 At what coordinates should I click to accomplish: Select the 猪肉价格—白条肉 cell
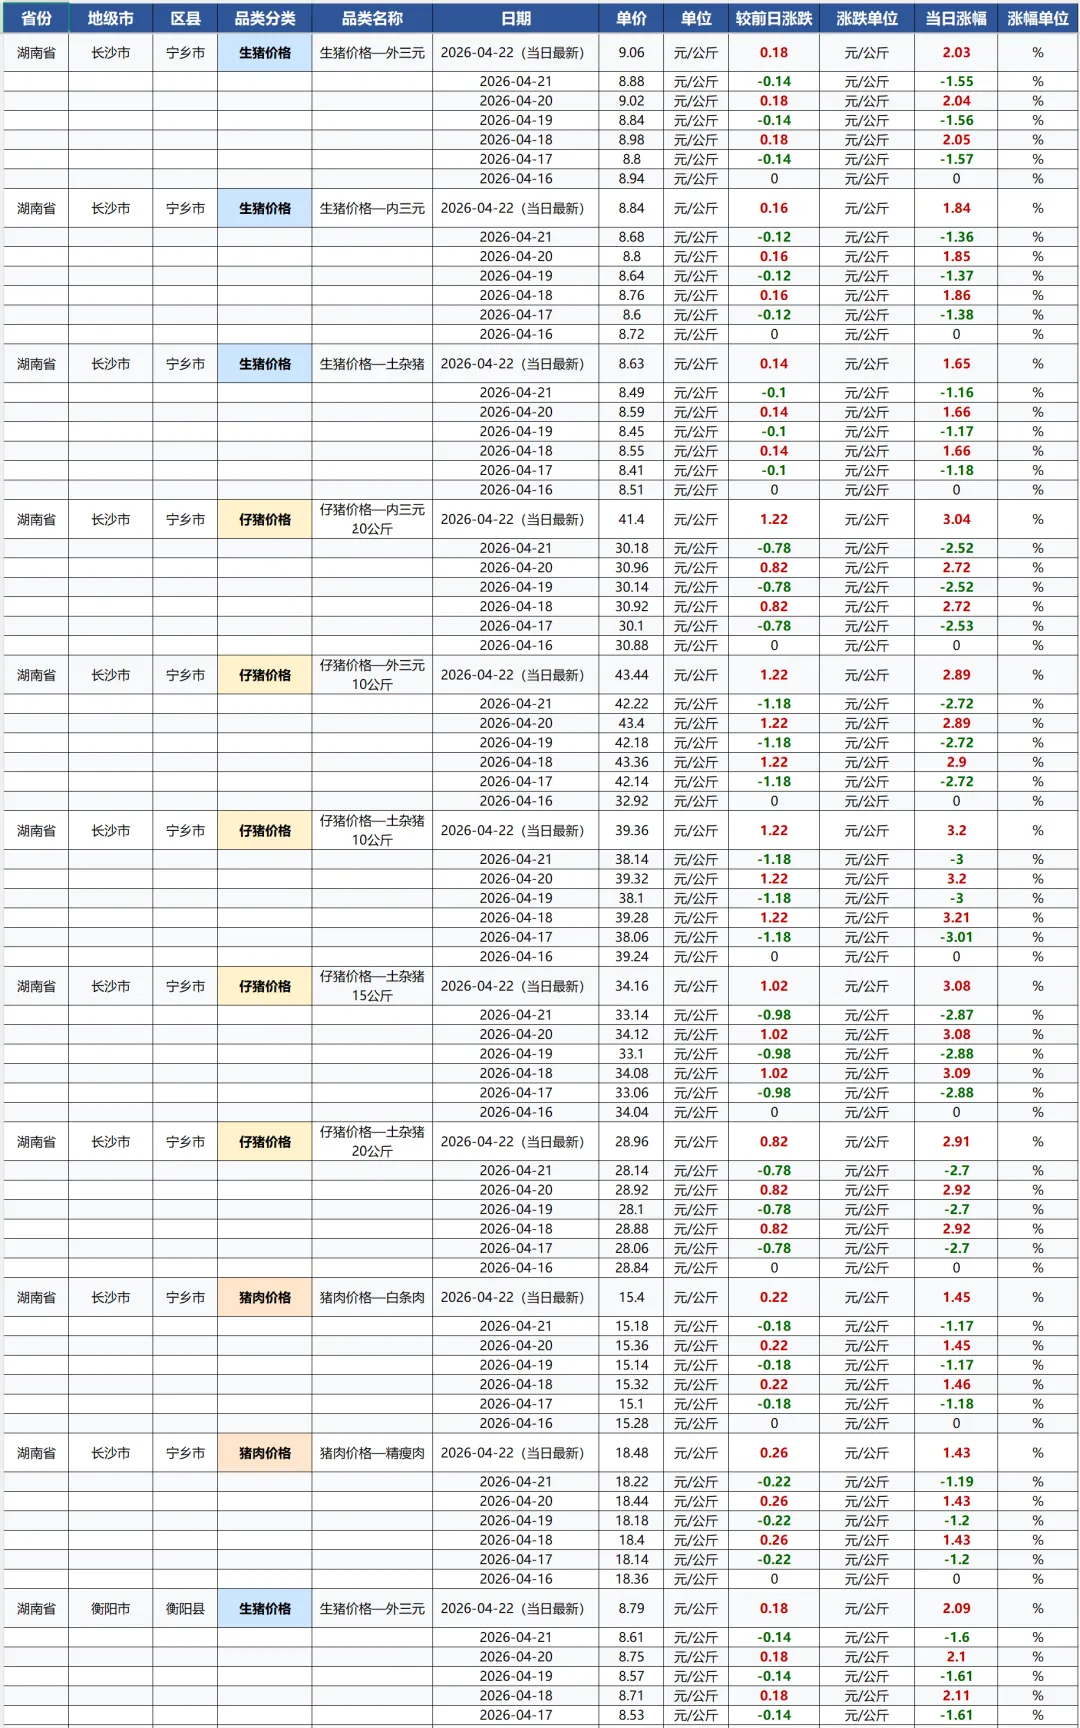click(372, 1297)
